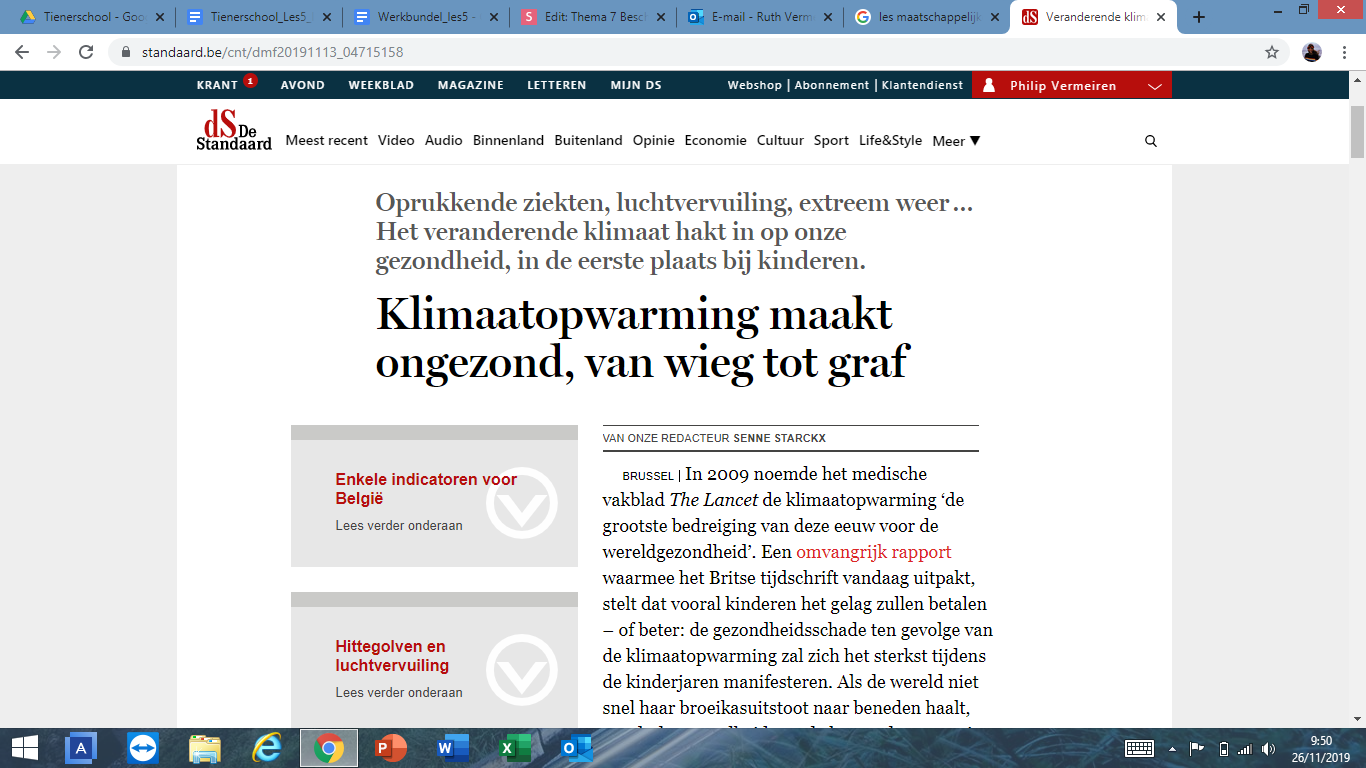This screenshot has height=768, width=1366.
Task: Go to Meest recent
Action: coord(327,141)
